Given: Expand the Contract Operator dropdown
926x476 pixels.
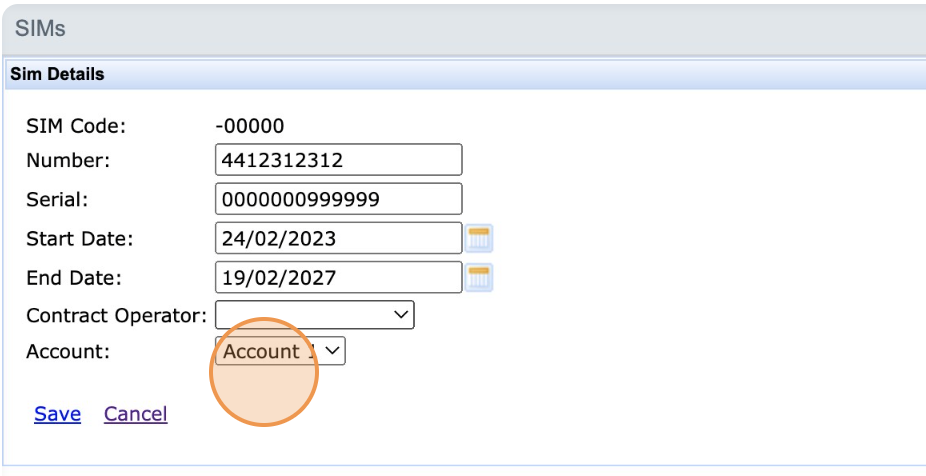Looking at the screenshot, I should pyautogui.click(x=314, y=315).
